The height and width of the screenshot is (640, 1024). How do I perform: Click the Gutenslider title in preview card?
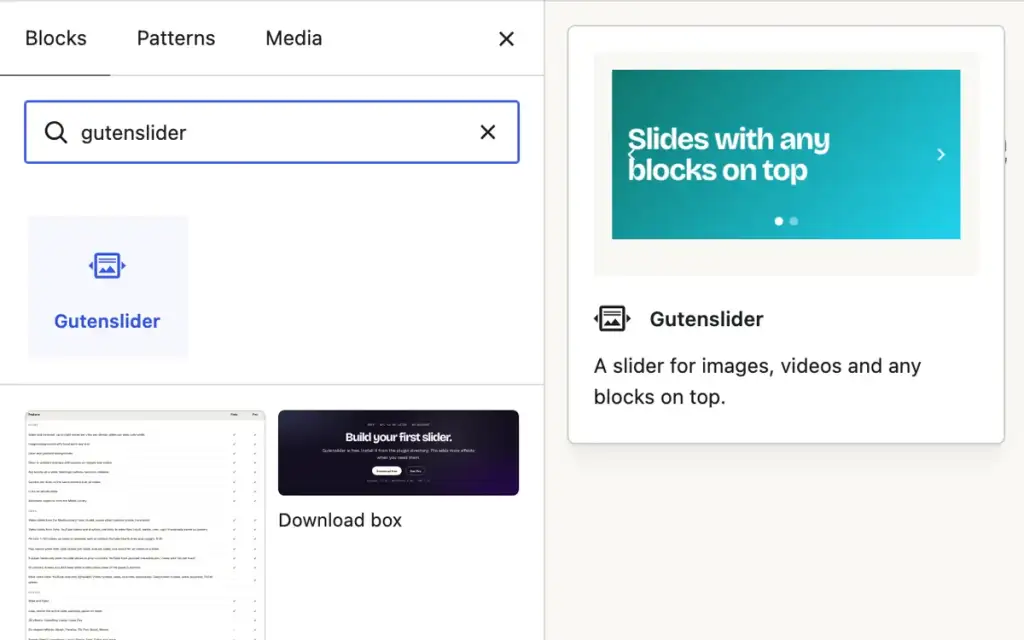coord(706,319)
